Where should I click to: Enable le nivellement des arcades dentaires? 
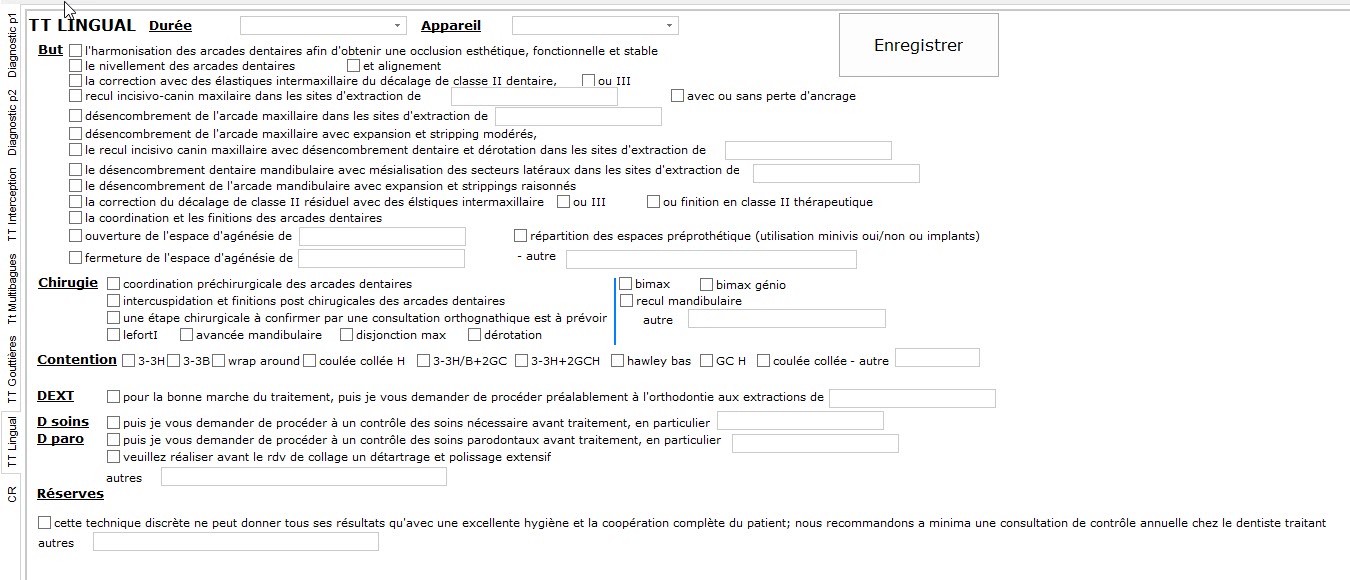click(x=75, y=65)
